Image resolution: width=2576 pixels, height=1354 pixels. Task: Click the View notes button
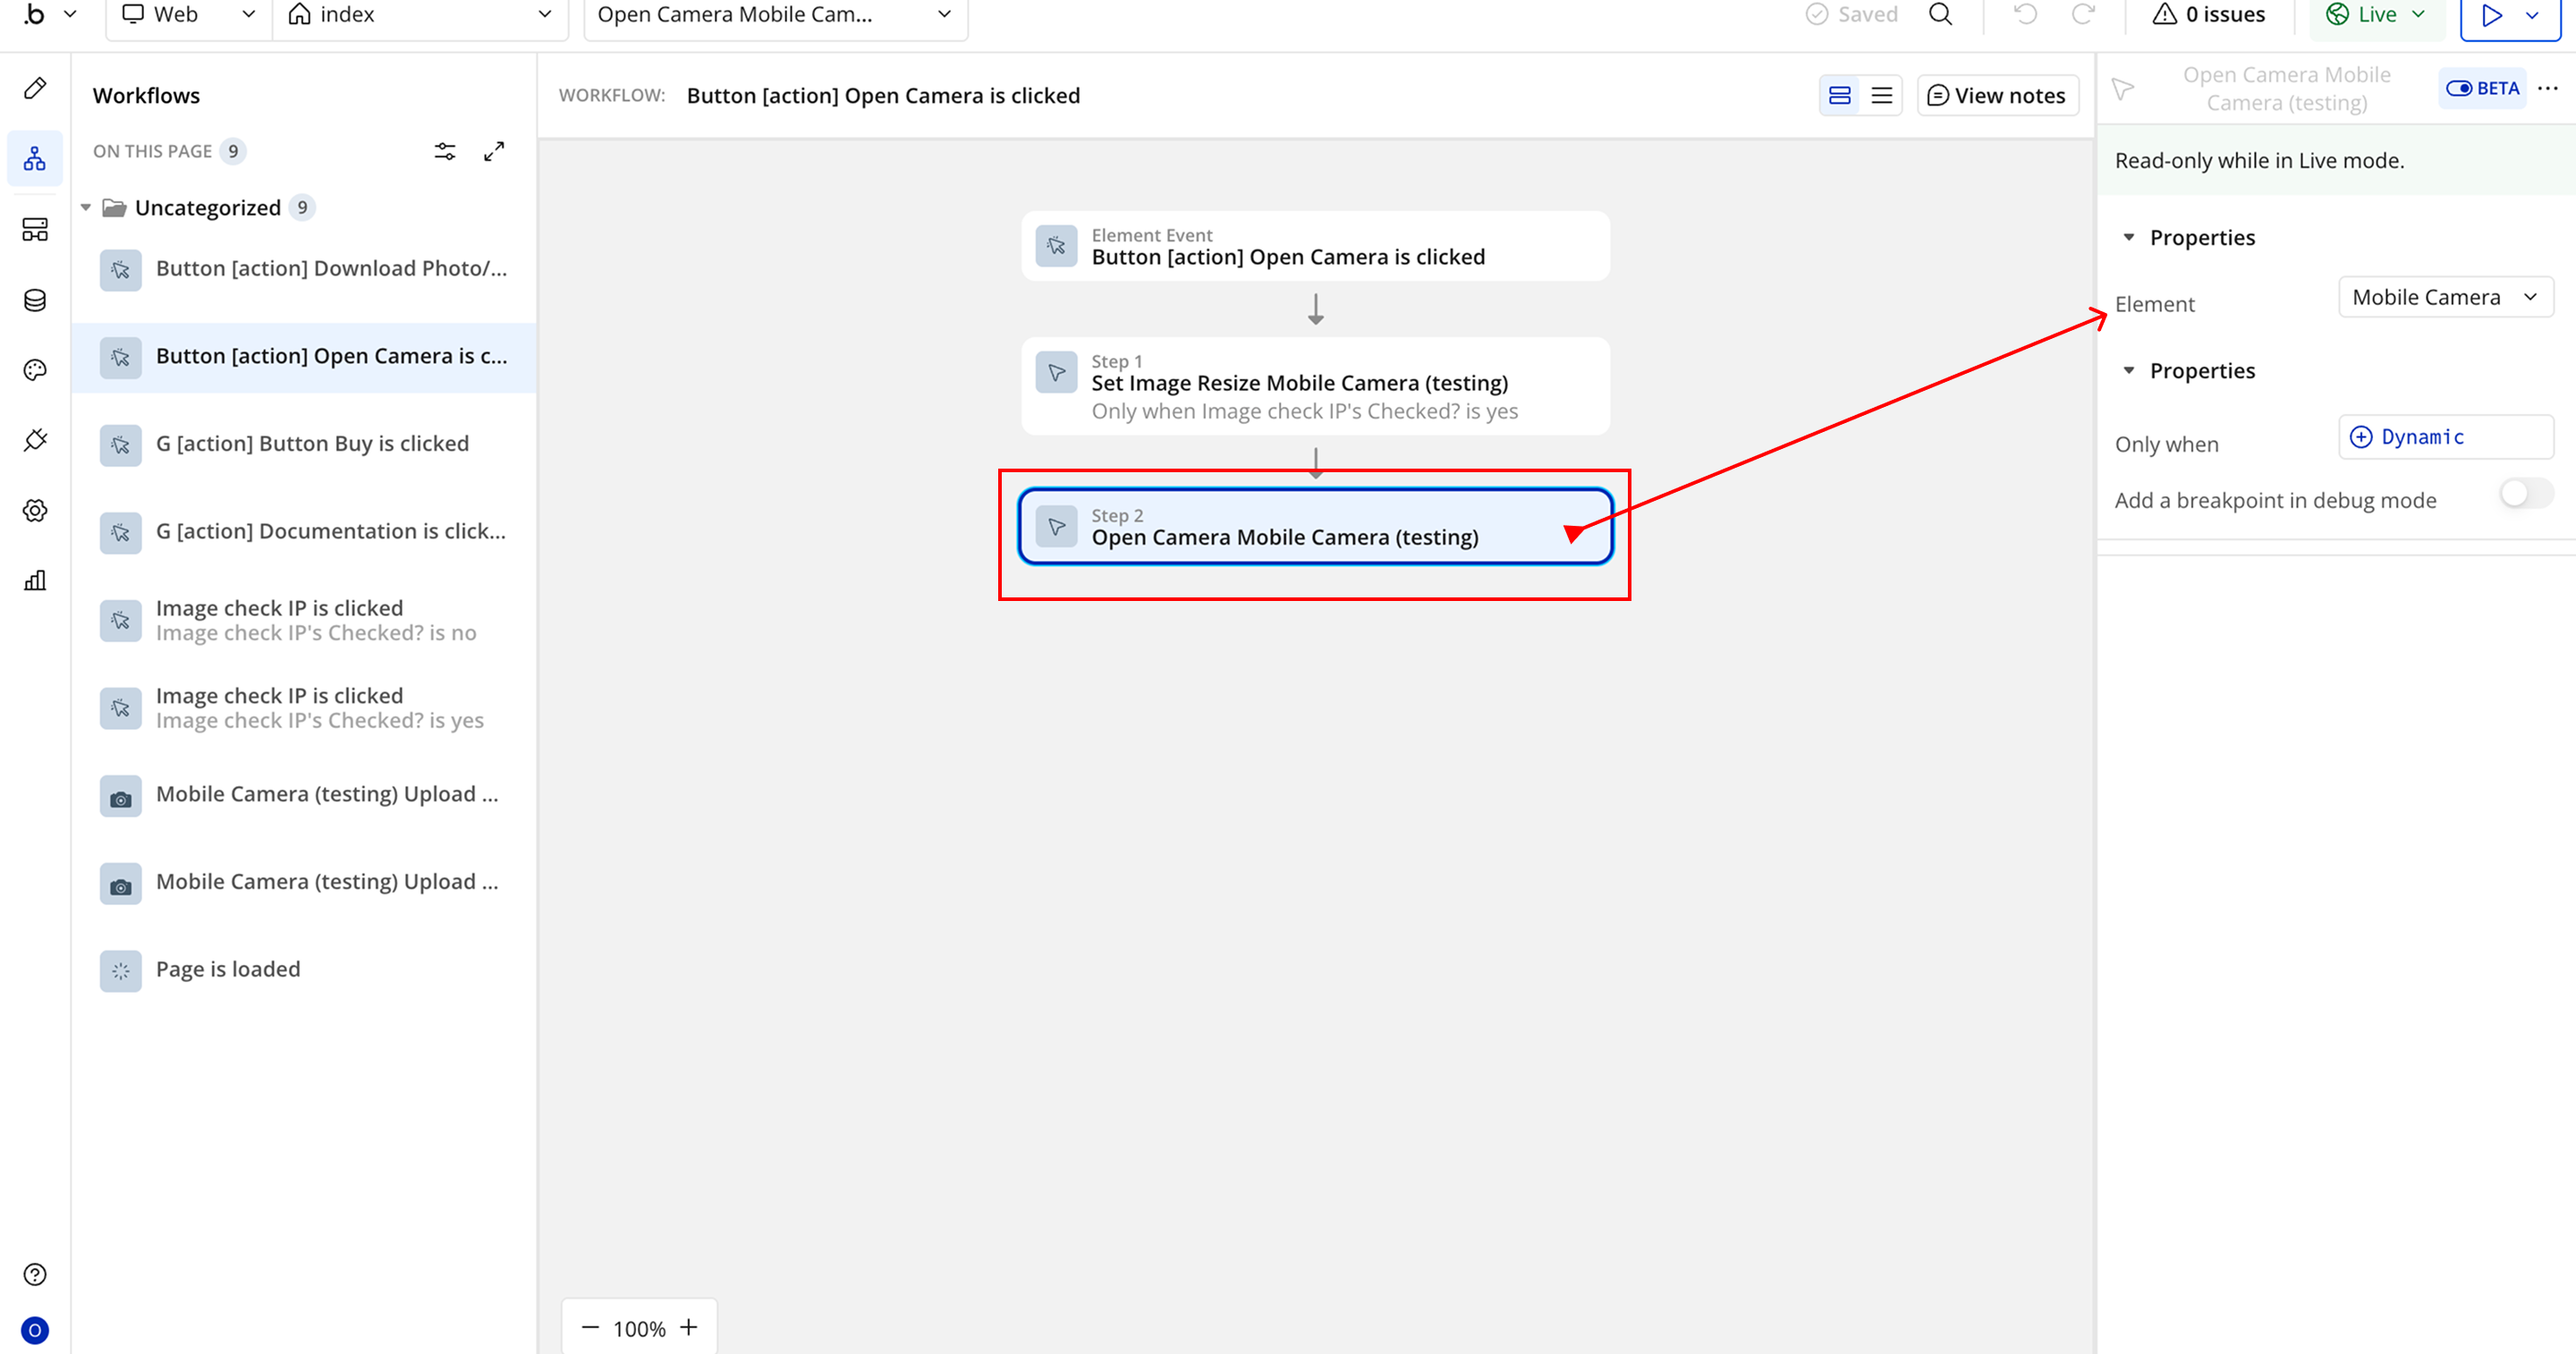(x=1997, y=95)
